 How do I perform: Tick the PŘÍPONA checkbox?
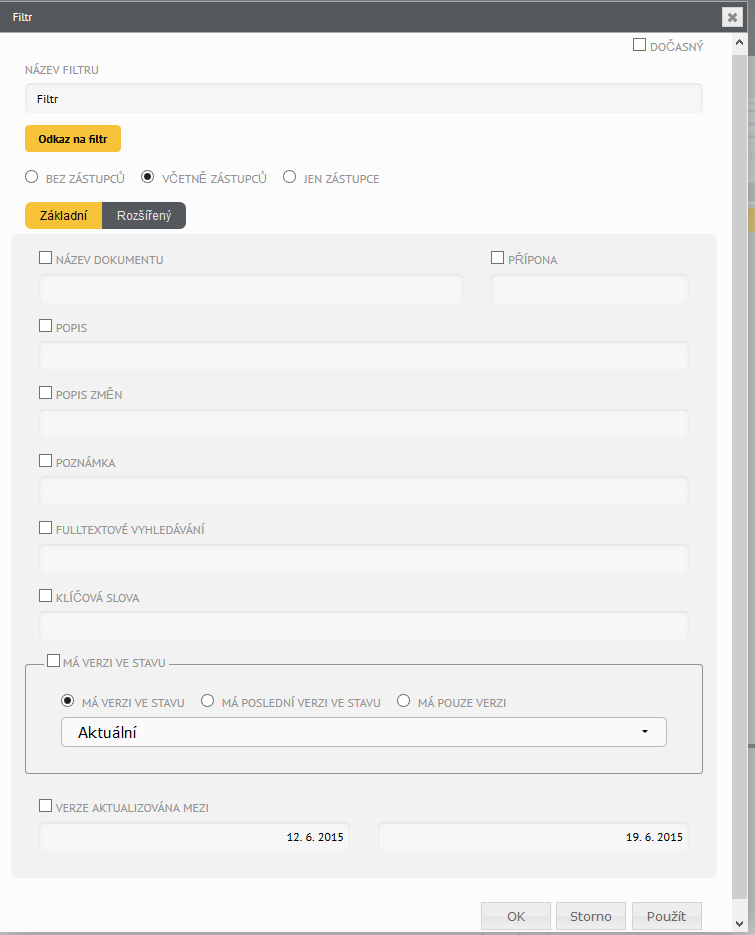[497, 258]
